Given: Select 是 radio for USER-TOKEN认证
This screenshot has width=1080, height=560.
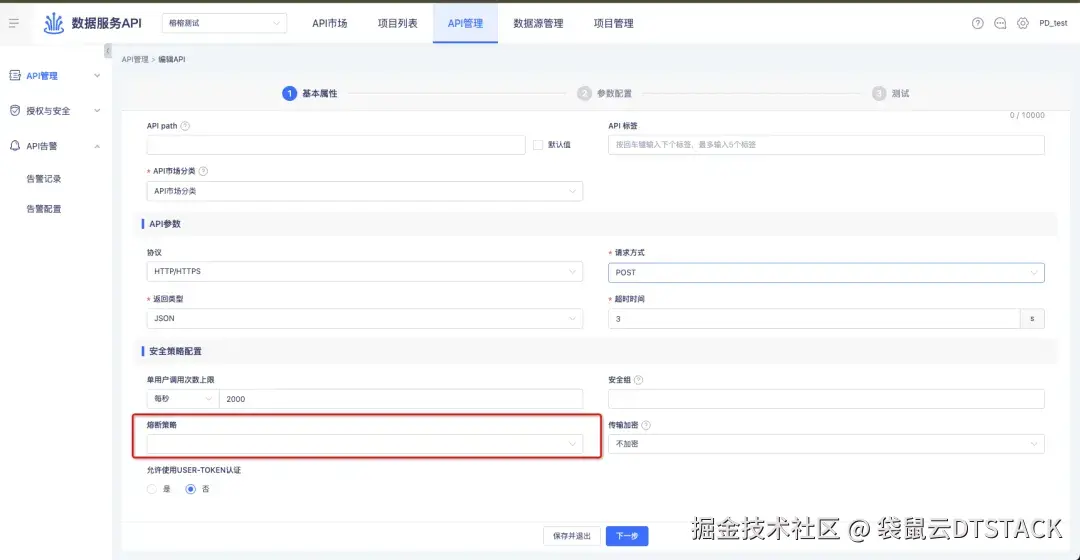Looking at the screenshot, I should click(x=152, y=489).
